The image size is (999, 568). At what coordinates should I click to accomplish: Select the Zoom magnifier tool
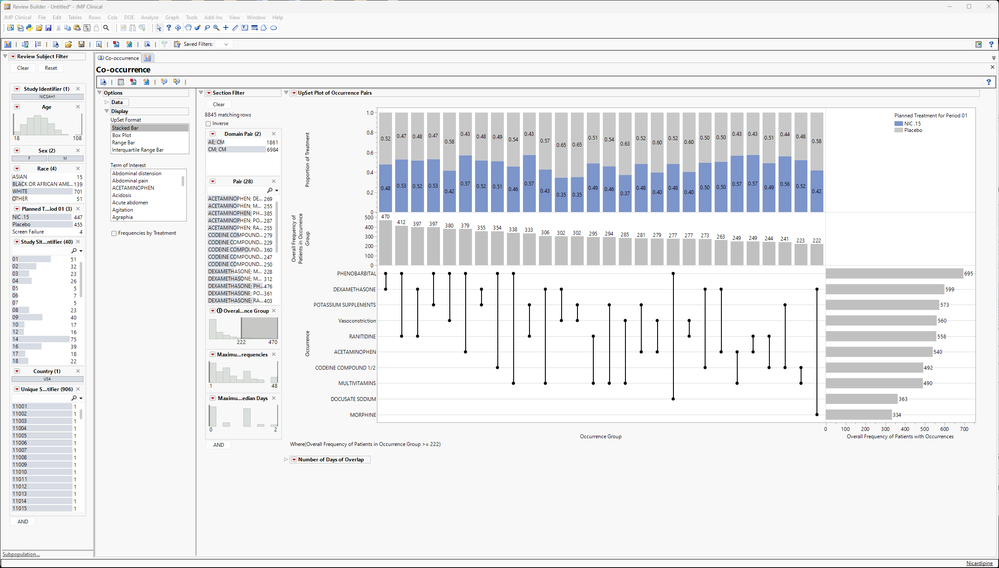(217, 28)
